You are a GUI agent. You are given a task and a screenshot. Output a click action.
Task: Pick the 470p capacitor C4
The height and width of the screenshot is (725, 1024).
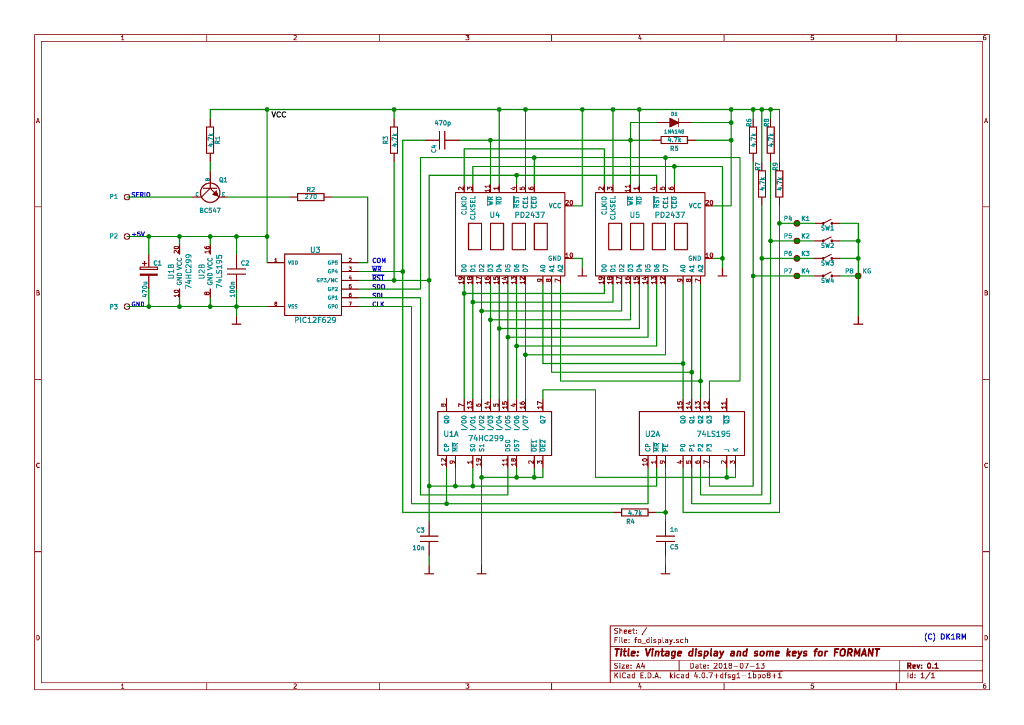(443, 140)
